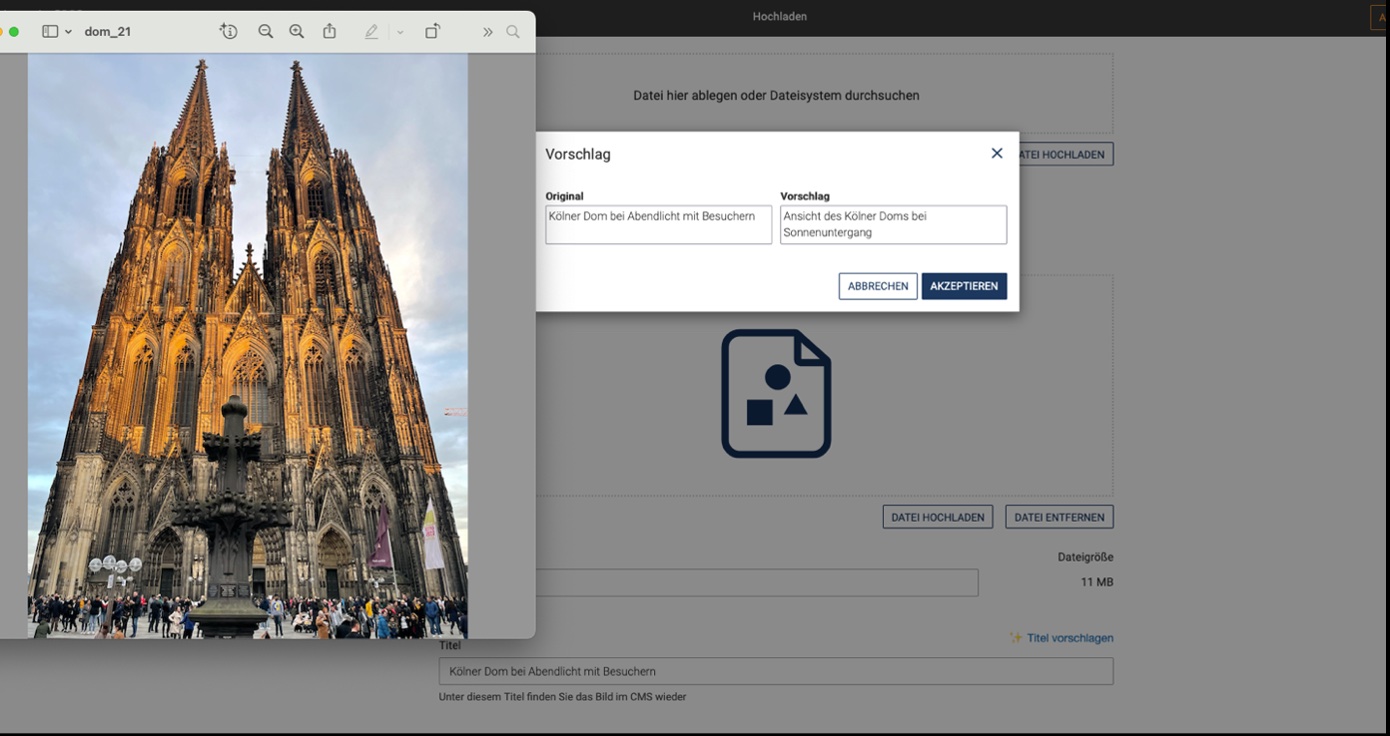
Task: Click the green maximize button of Preview
Action: (x=14, y=32)
